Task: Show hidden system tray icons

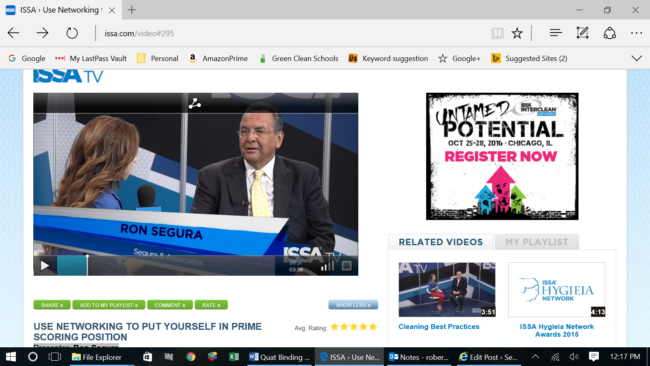Action: 535,357
